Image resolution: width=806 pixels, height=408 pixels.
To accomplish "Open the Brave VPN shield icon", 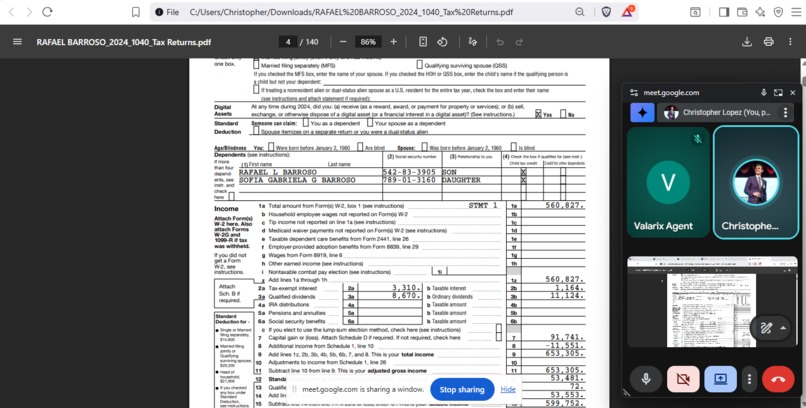I will coord(778,12).
